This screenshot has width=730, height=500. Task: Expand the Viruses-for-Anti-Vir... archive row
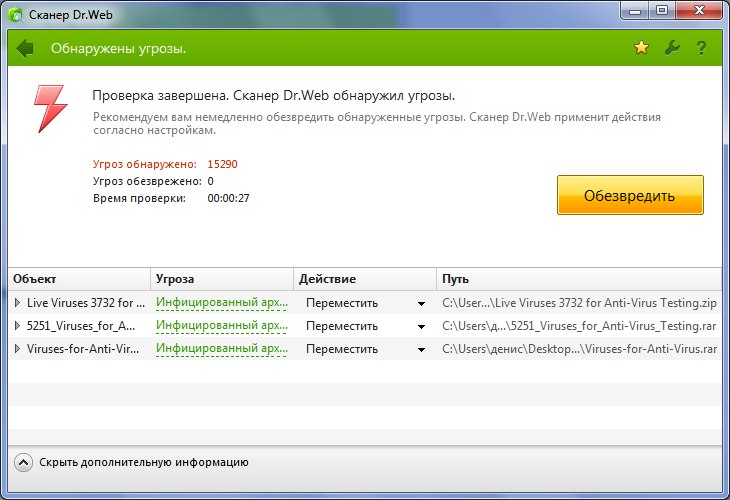[17, 349]
